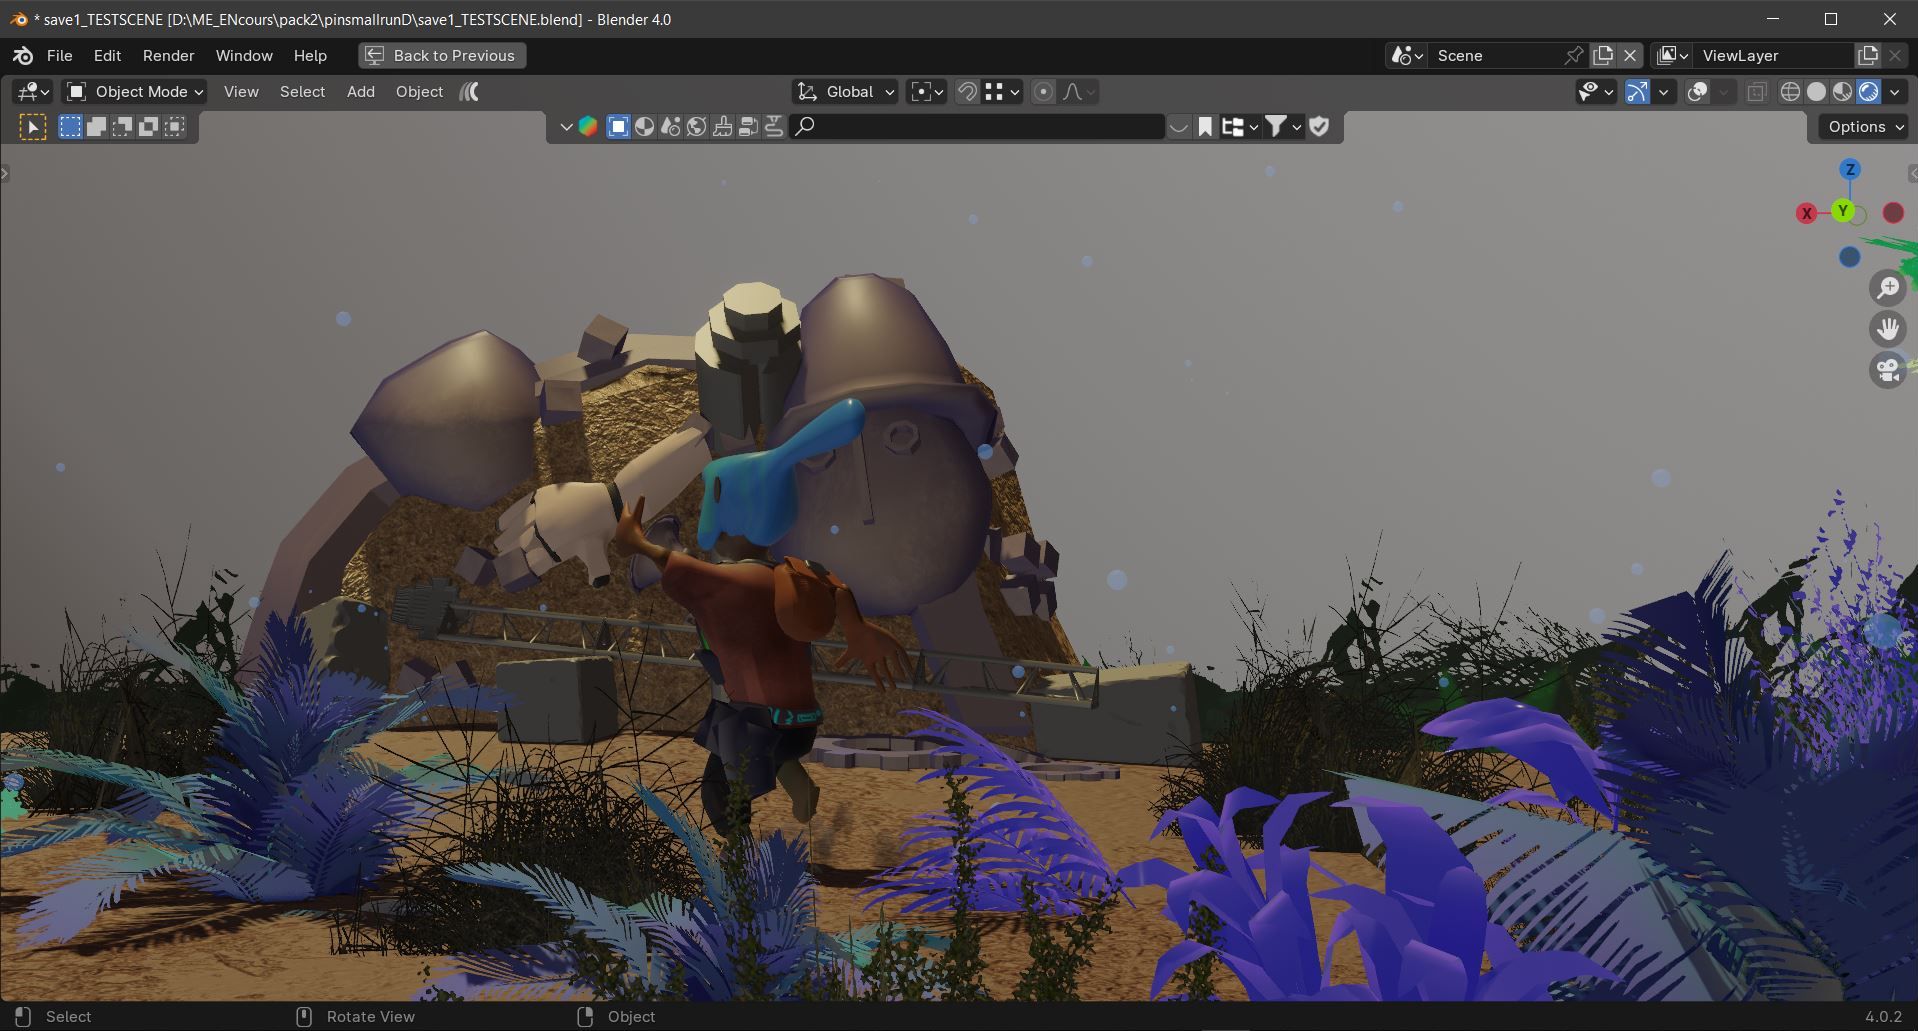Toggle snapping magnet icon

click(x=967, y=92)
